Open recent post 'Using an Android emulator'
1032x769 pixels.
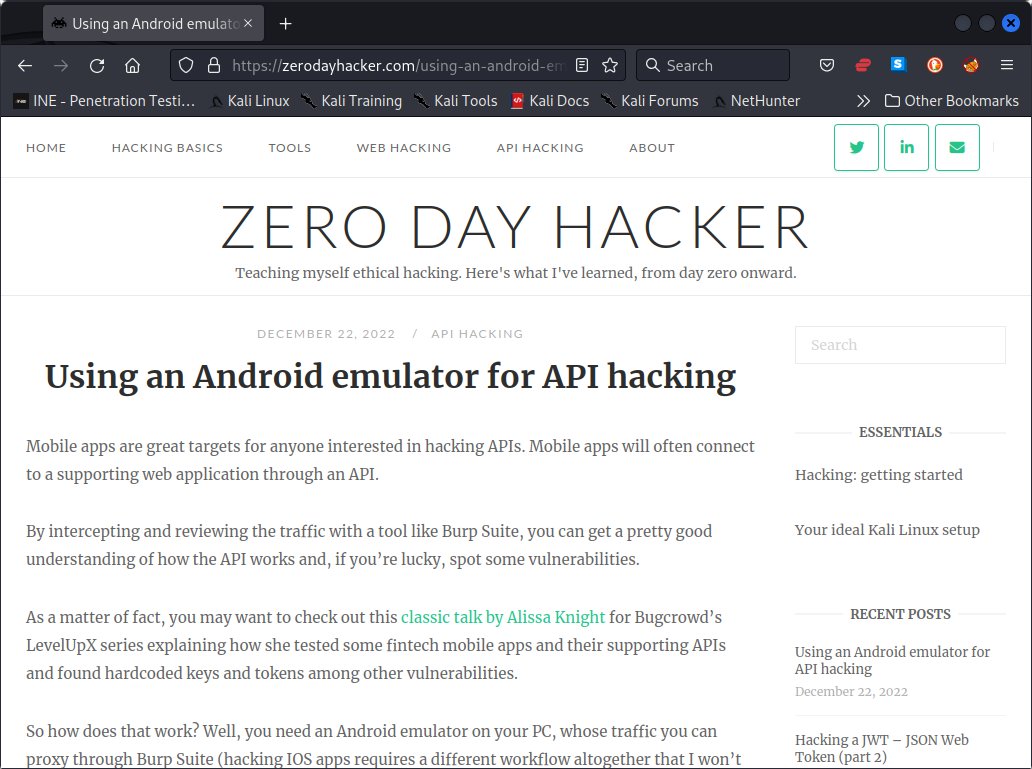pos(892,660)
